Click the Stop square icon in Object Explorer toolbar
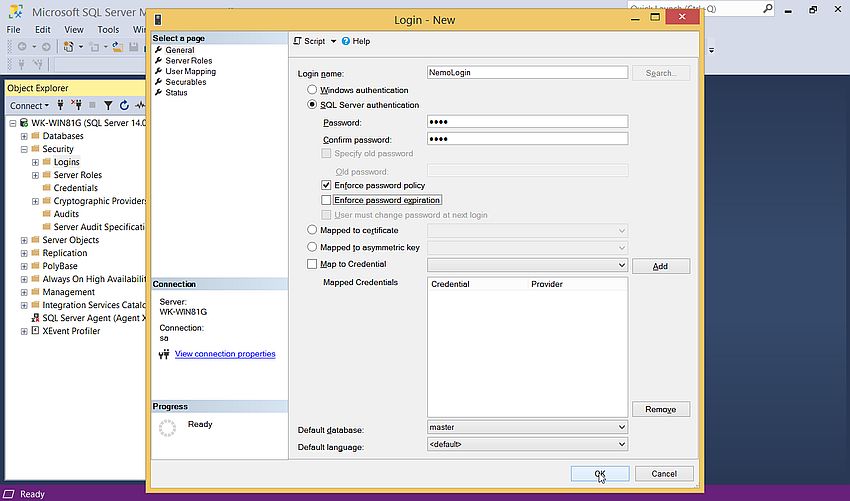850x501 pixels. pos(92,105)
